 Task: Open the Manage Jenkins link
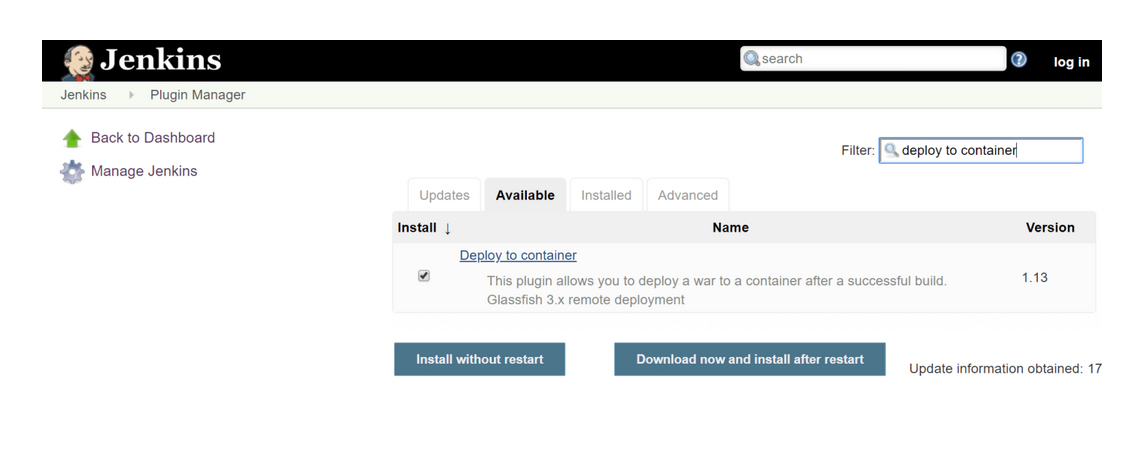coord(144,171)
